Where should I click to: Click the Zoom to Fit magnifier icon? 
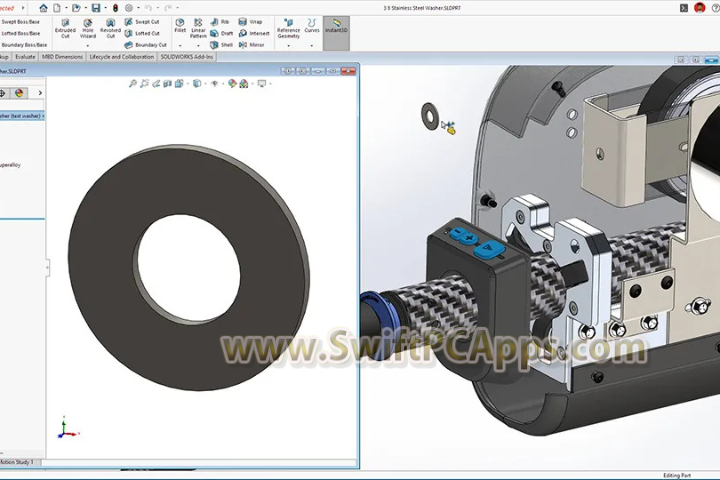point(133,84)
